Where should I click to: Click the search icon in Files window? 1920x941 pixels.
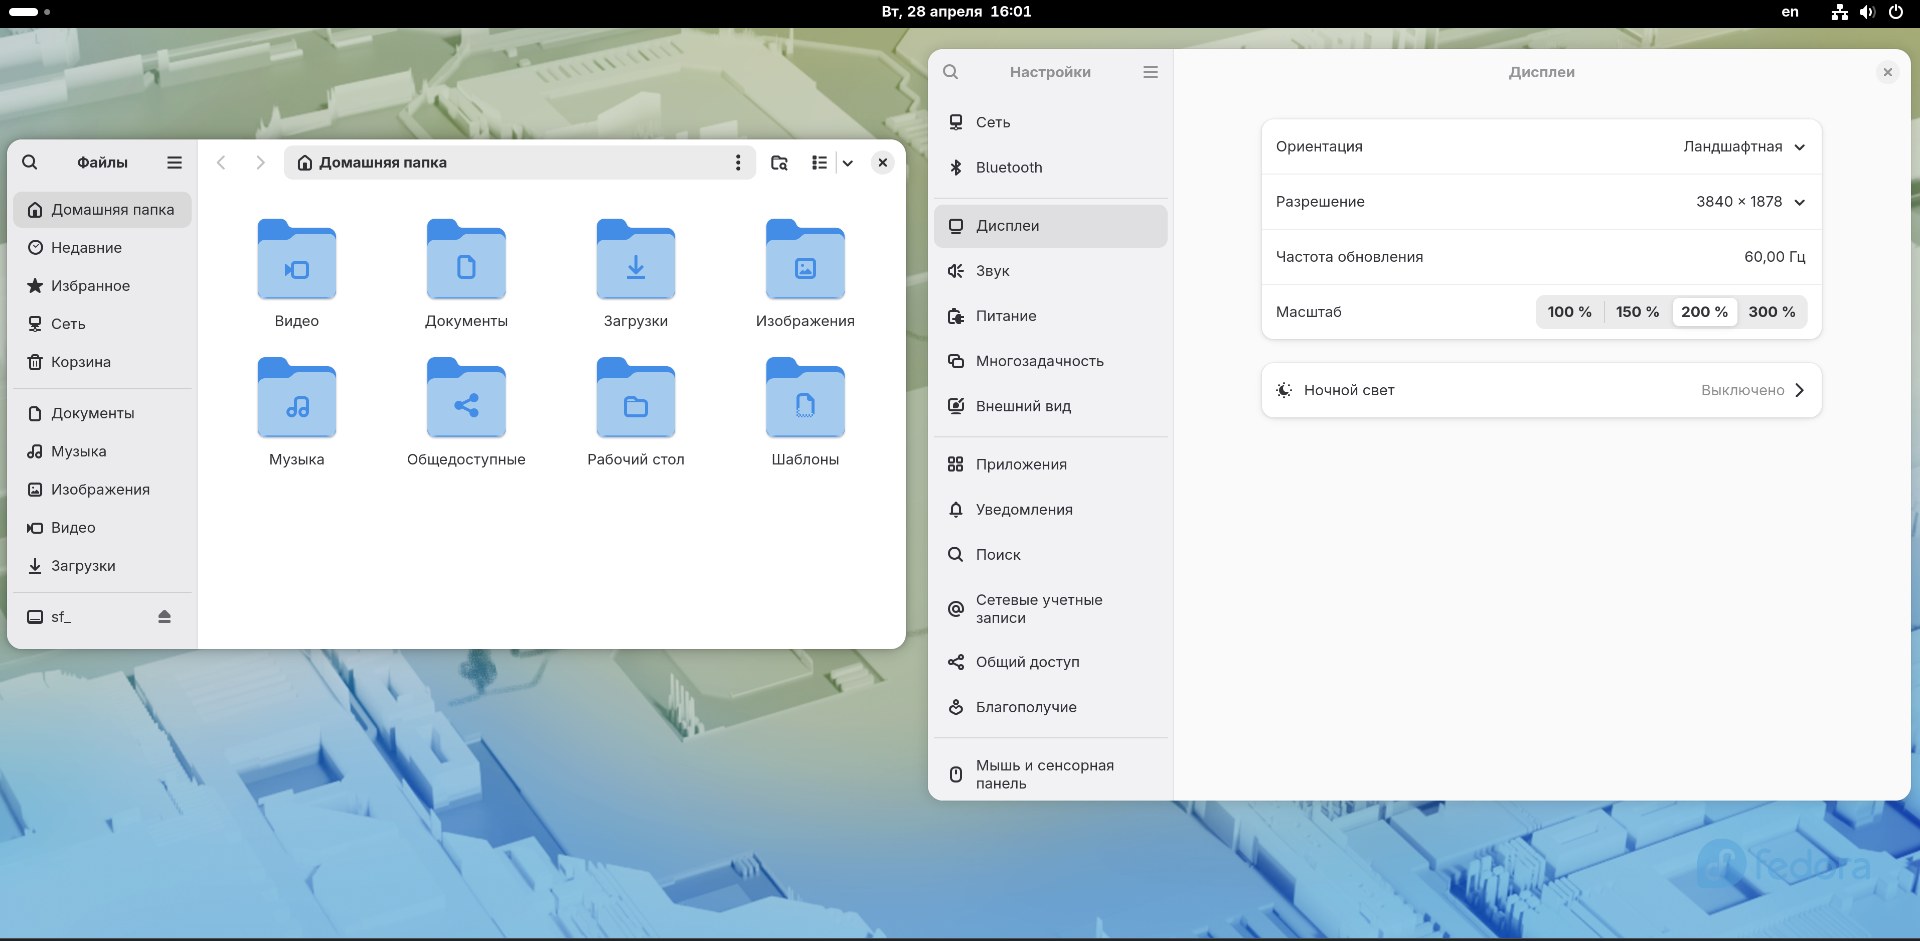tap(30, 162)
